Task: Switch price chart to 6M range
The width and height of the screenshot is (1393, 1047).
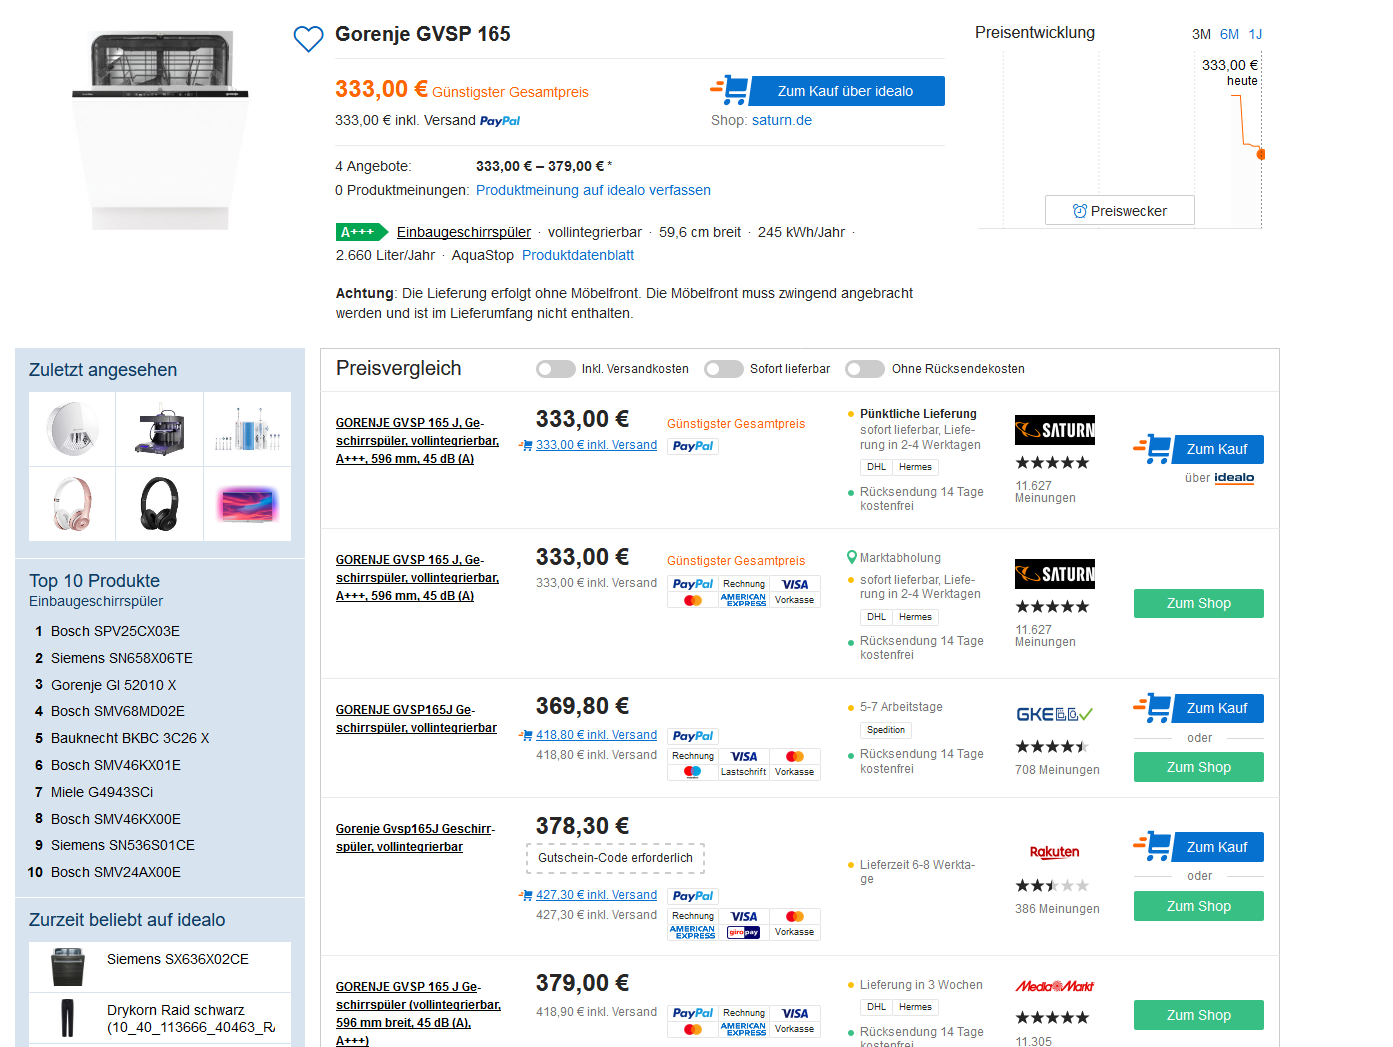Action: pyautogui.click(x=1229, y=34)
